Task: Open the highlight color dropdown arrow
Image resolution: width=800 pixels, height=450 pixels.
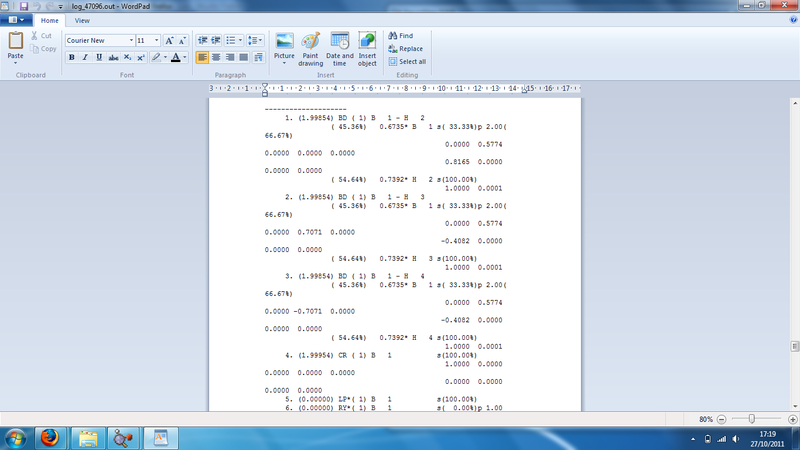Action: click(165, 57)
